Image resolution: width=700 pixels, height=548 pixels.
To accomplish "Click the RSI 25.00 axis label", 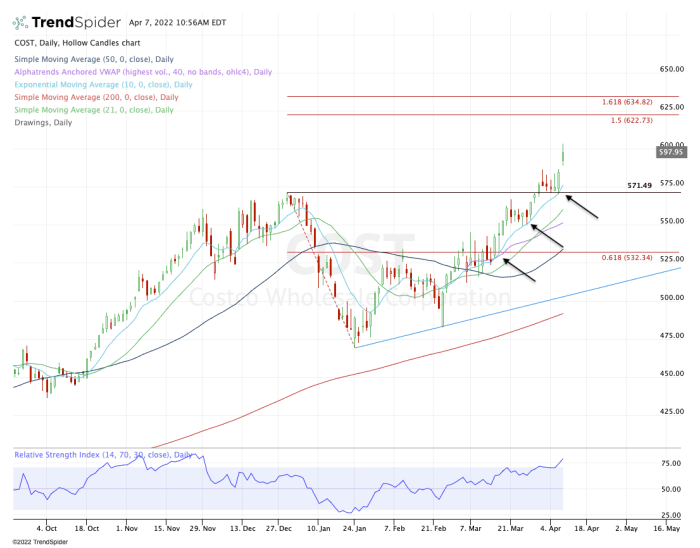I will 671,515.
